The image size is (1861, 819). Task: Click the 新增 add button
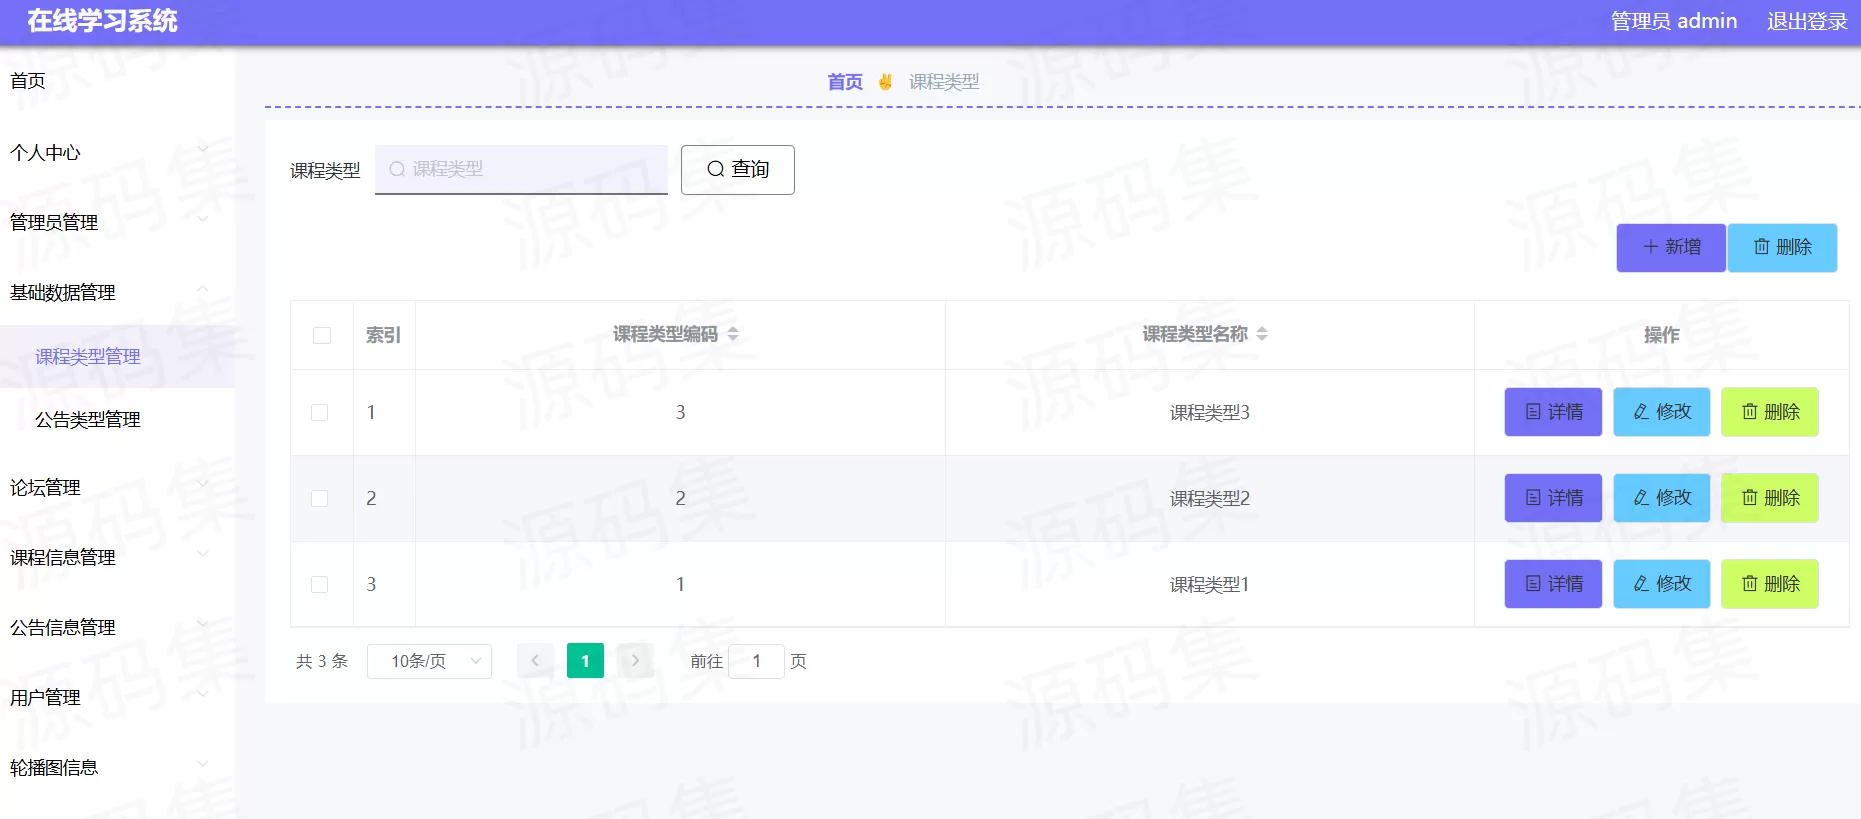[1671, 247]
